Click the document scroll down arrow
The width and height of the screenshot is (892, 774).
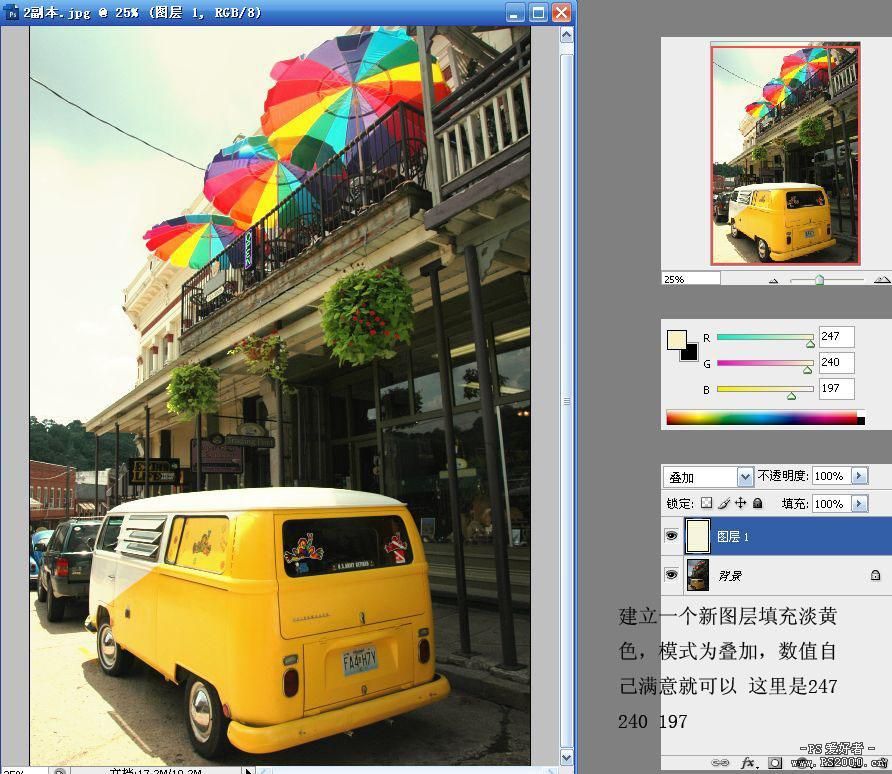(x=567, y=757)
